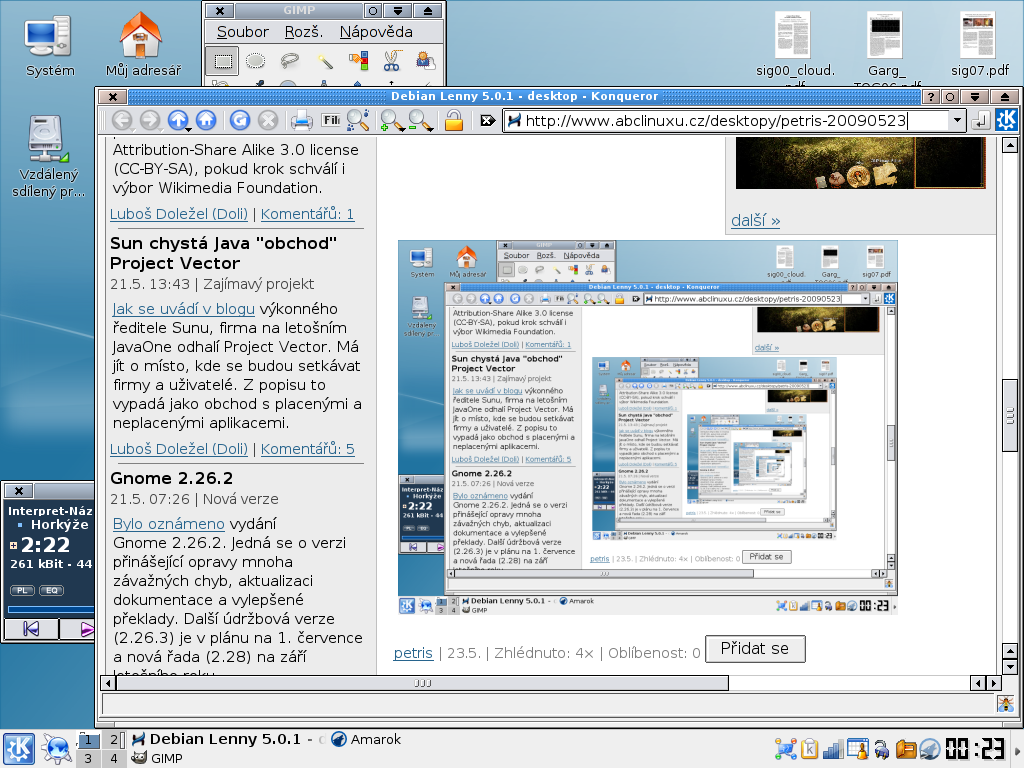Image resolution: width=1024 pixels, height=768 pixels.
Task: Open Bylo oznámeno link
Action: 168,524
